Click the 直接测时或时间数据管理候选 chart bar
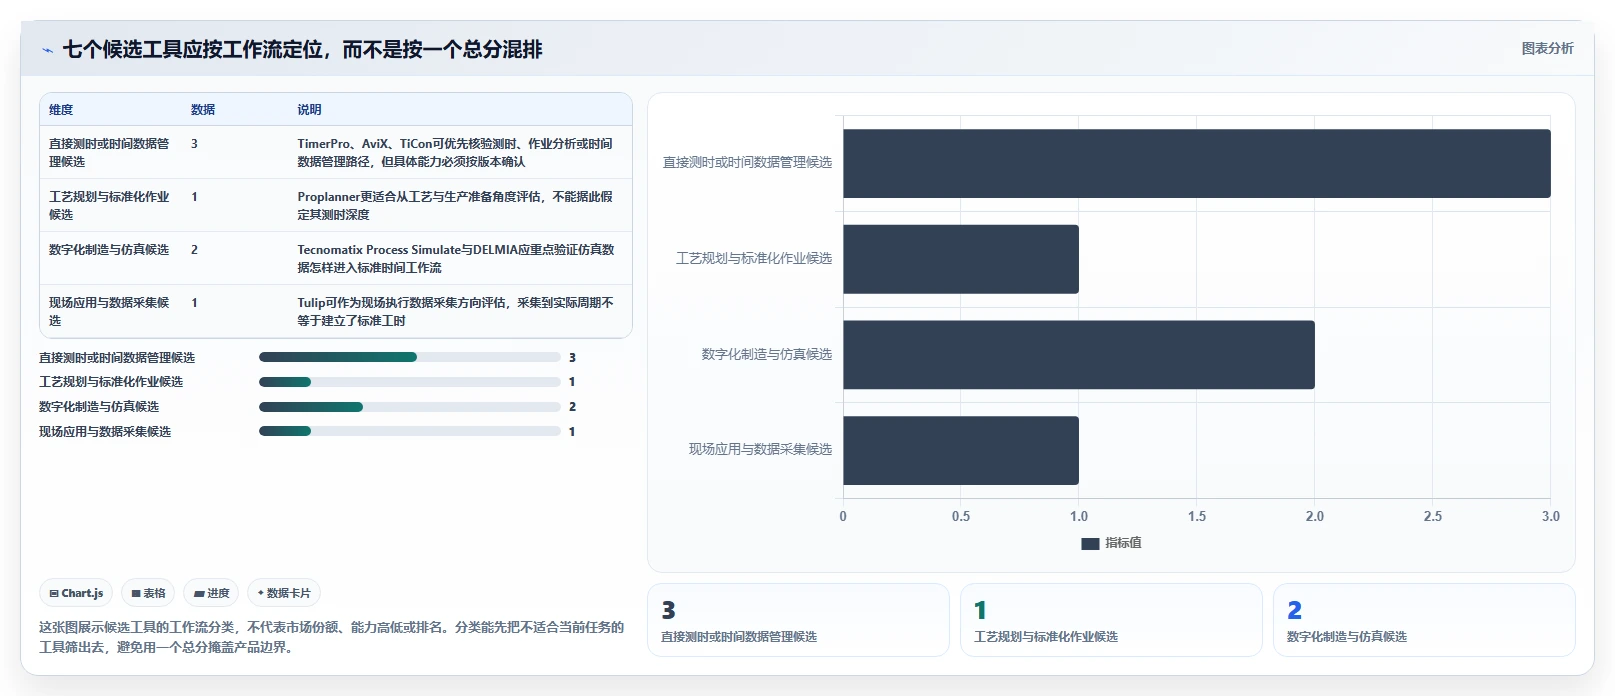 1197,163
